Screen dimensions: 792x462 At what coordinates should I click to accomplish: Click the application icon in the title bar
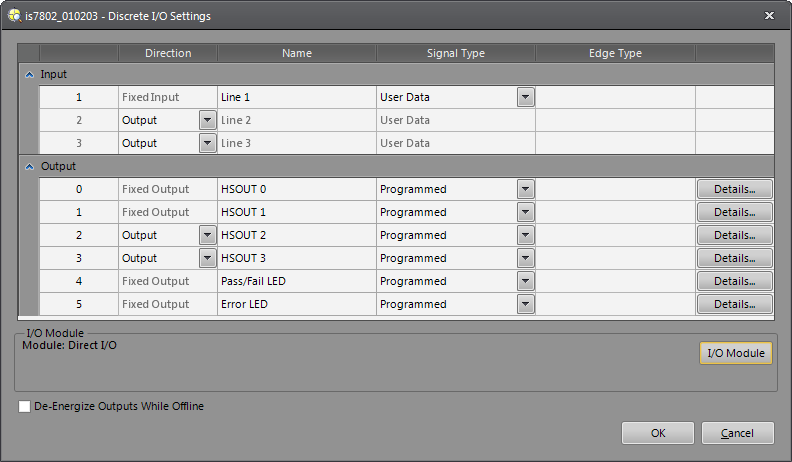coord(13,16)
